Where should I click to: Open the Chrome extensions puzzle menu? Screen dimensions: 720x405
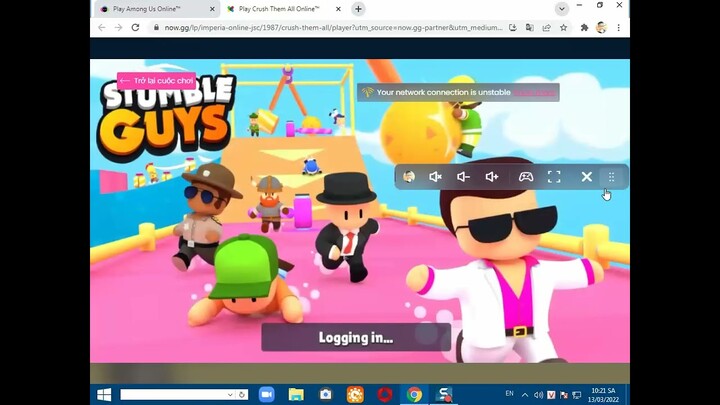click(584, 28)
